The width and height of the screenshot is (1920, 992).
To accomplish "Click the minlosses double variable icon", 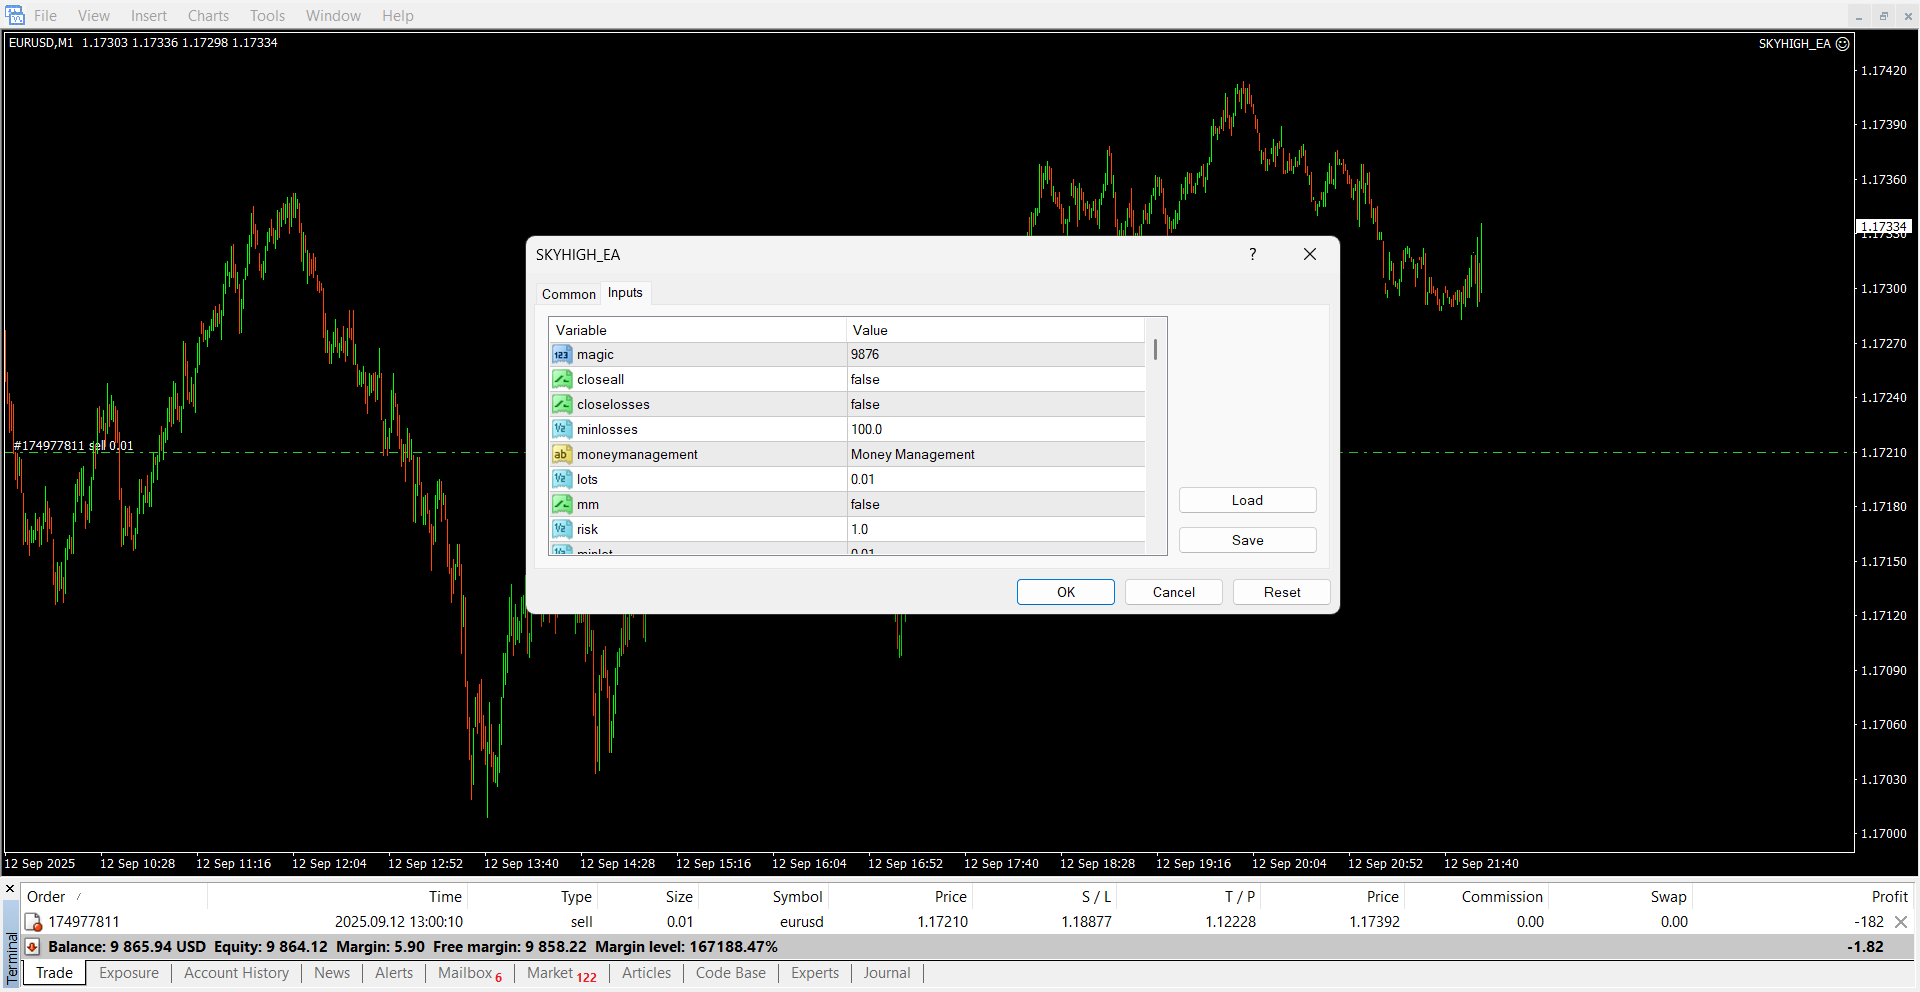I will (x=561, y=430).
